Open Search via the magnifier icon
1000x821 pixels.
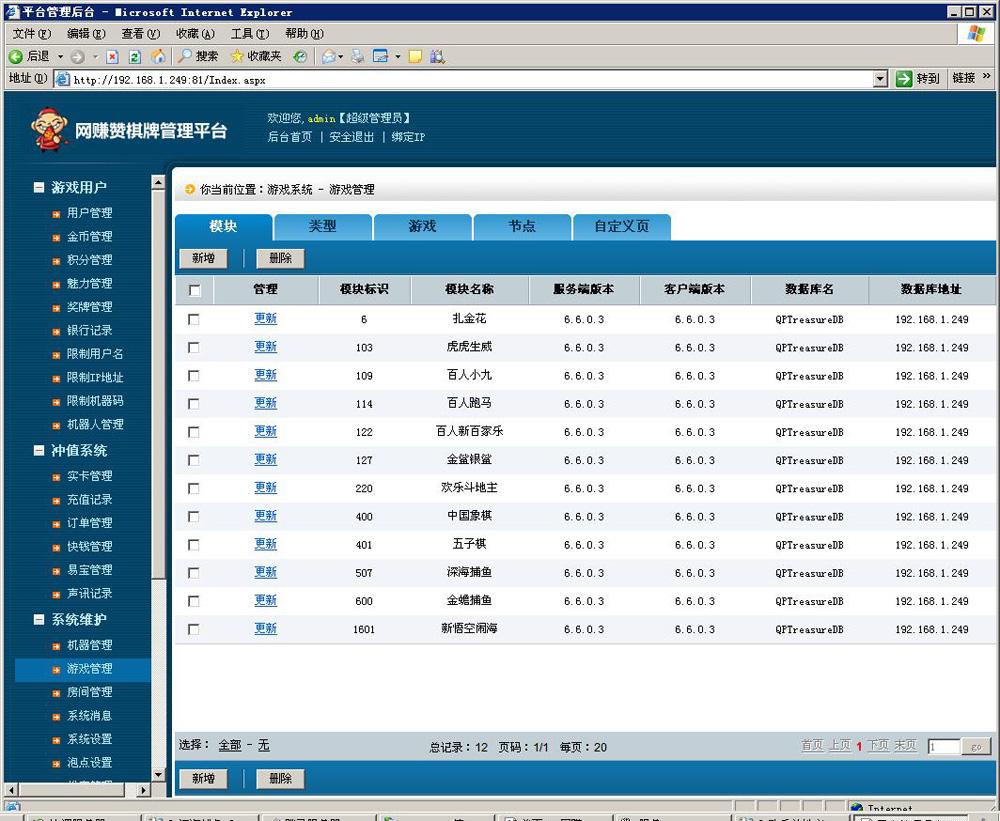[186, 57]
